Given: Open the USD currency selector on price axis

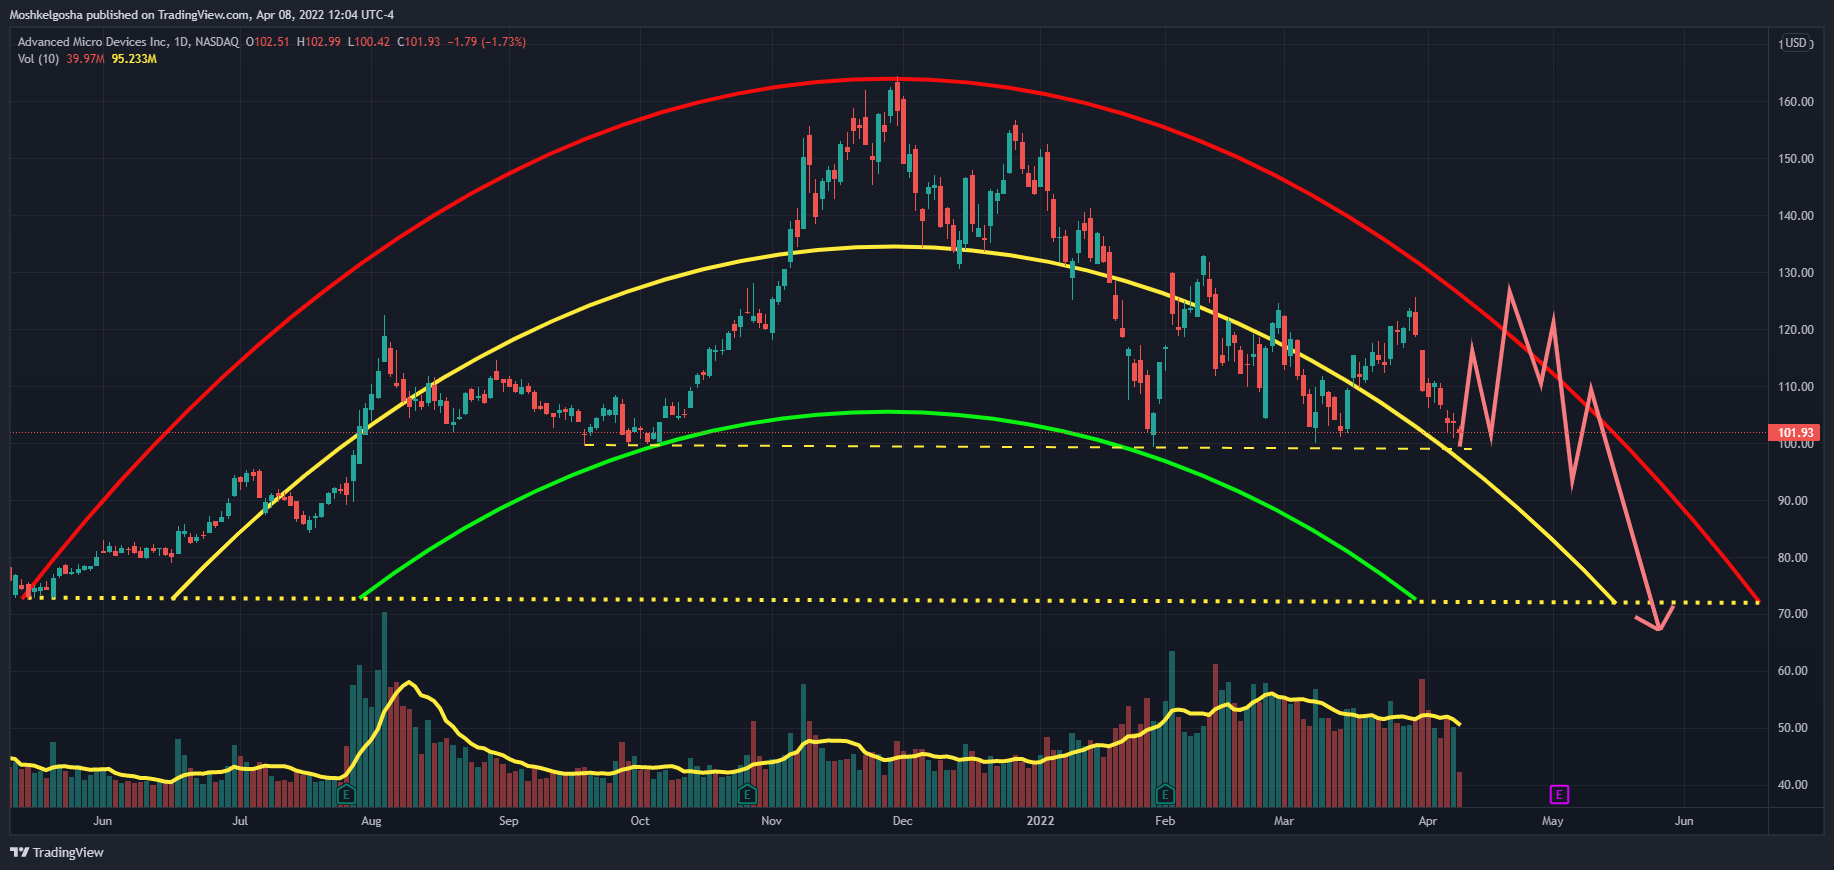Looking at the screenshot, I should (x=1796, y=43).
